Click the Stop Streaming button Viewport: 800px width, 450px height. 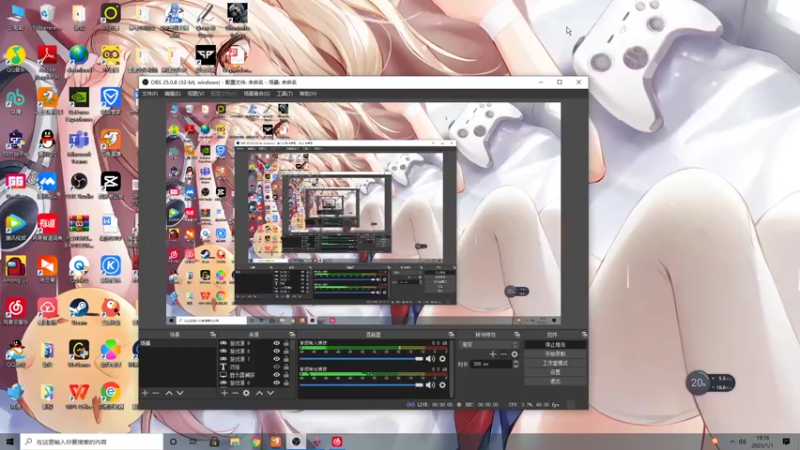click(555, 345)
